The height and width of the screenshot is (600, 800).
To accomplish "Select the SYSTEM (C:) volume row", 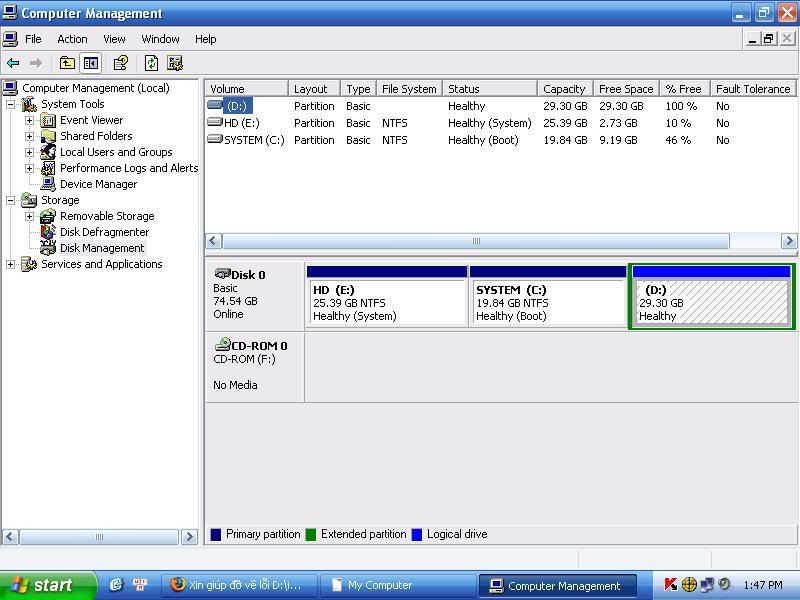I will coord(501,140).
